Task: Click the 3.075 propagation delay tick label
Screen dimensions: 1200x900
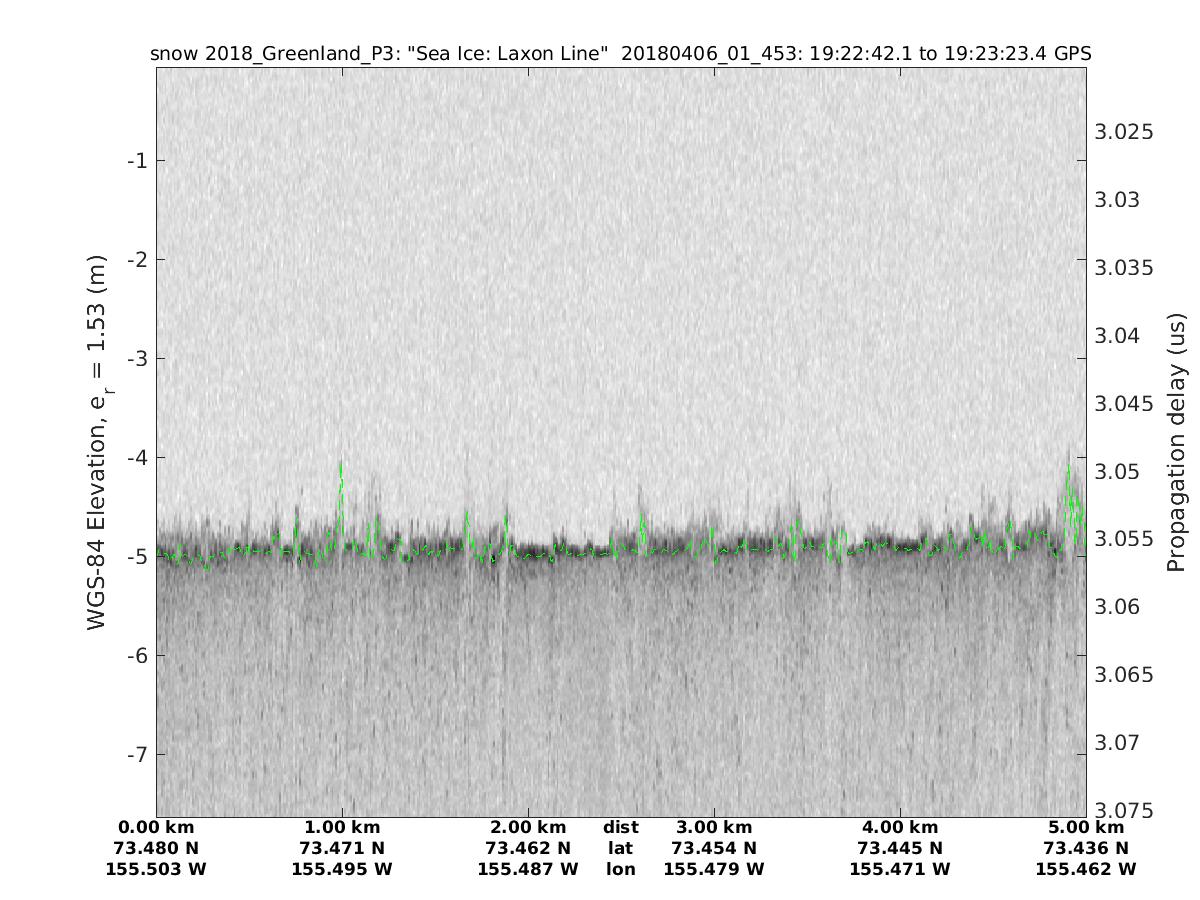Action: coord(1125,810)
